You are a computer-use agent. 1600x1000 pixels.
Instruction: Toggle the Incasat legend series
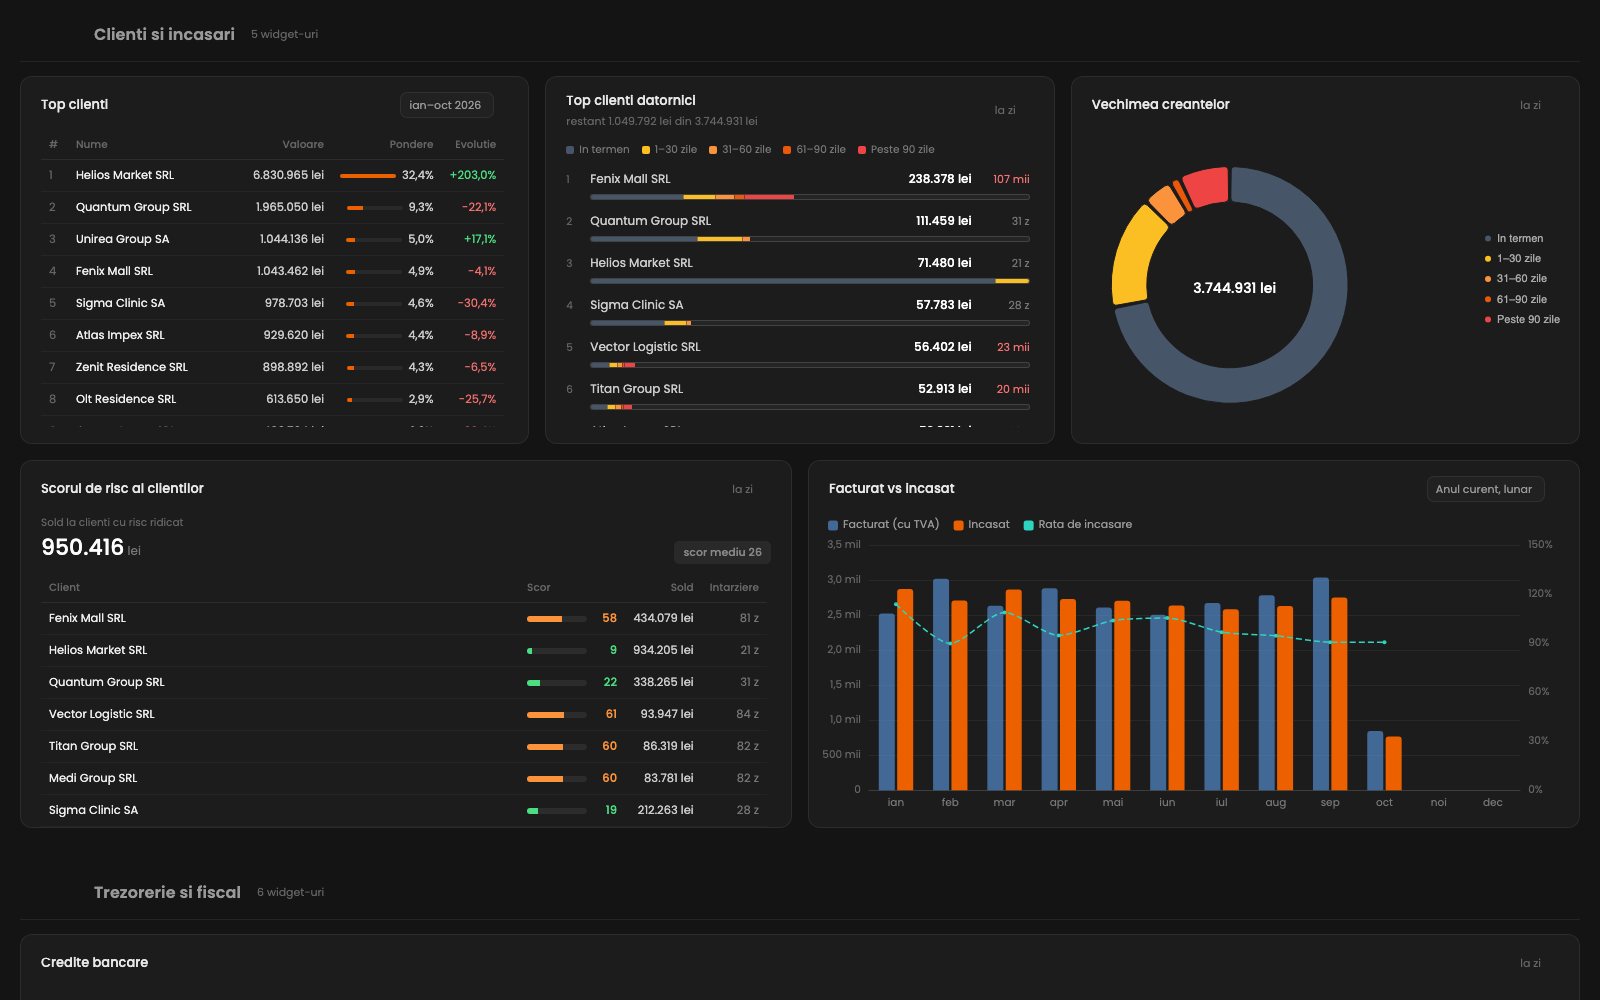pyautogui.click(x=981, y=524)
